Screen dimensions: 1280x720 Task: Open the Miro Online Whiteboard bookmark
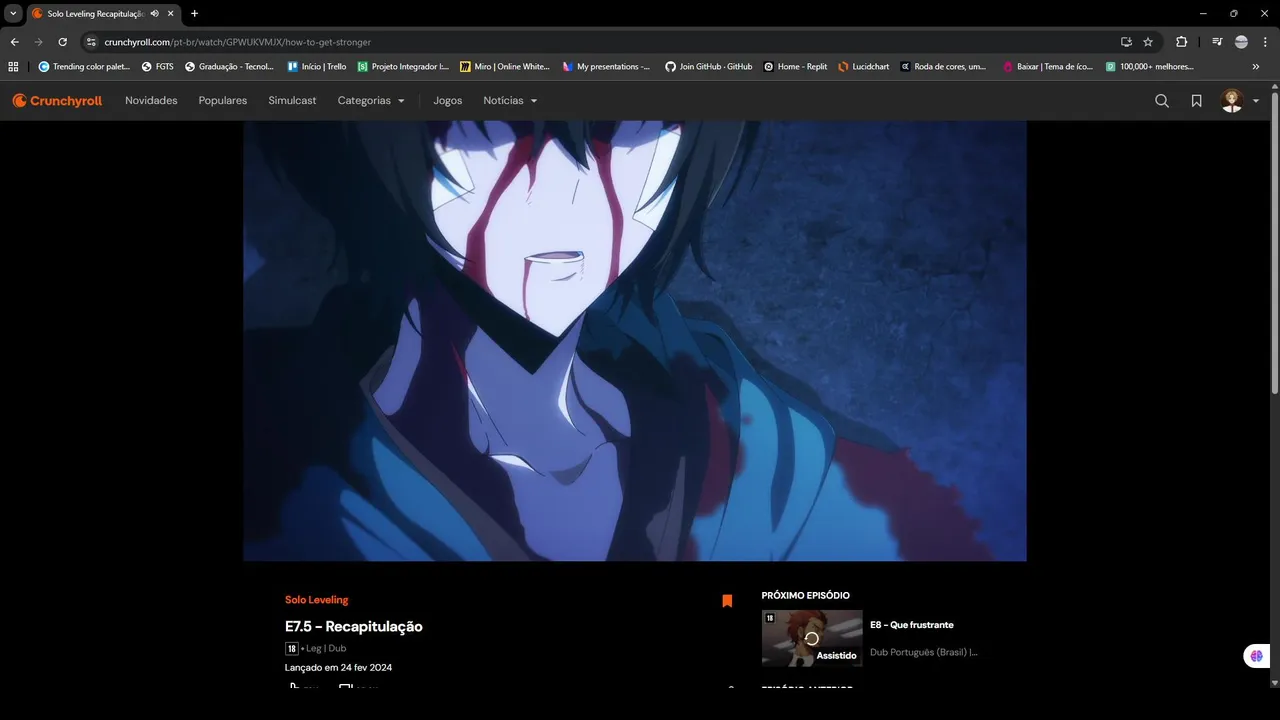(505, 67)
